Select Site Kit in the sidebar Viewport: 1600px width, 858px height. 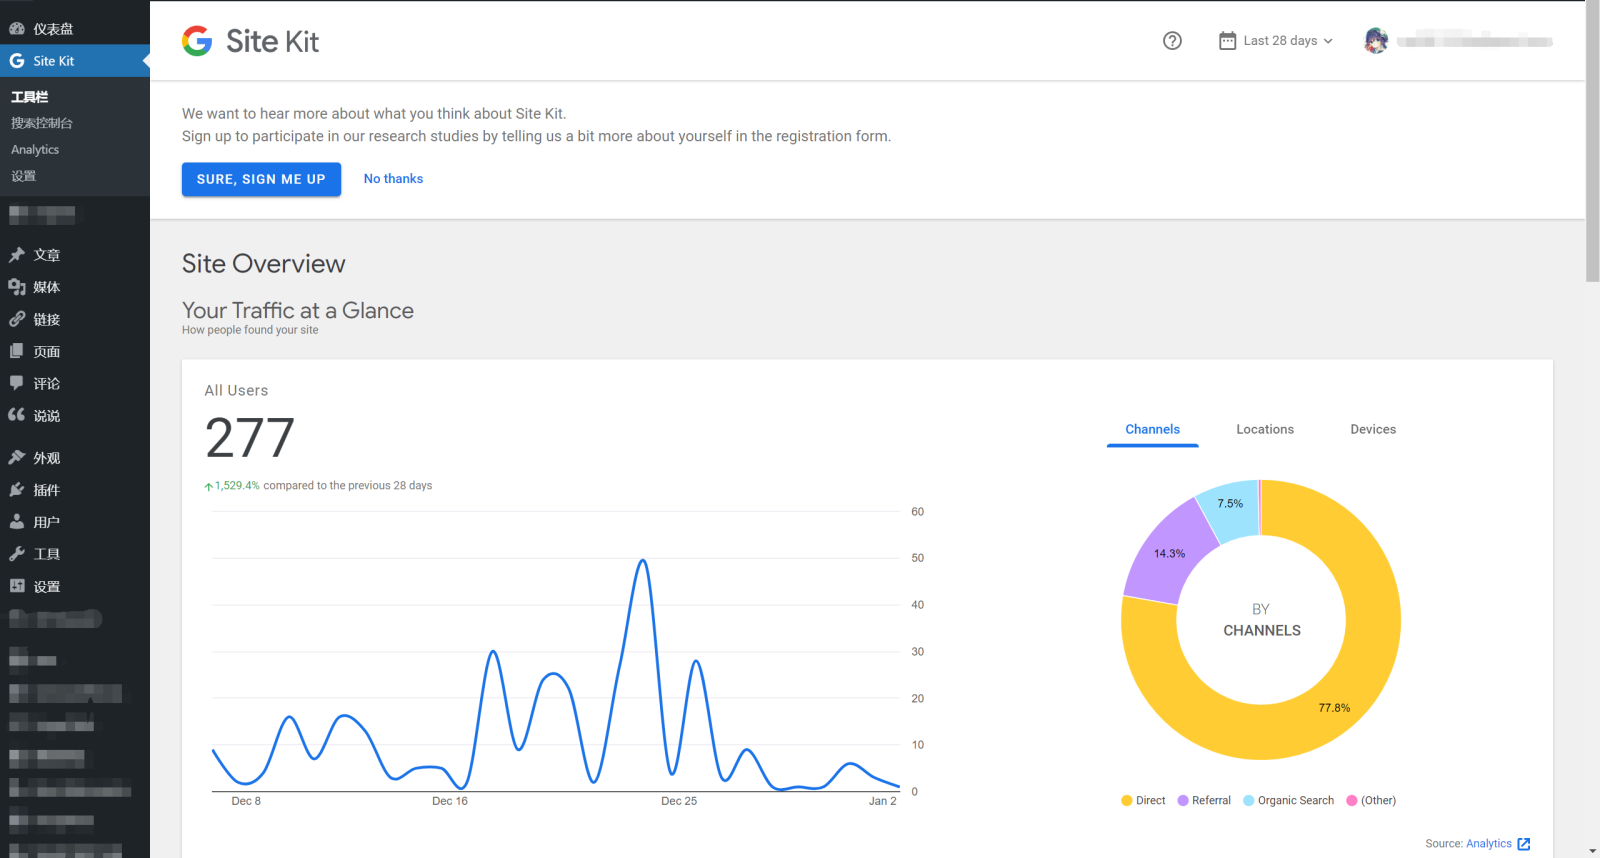click(x=75, y=61)
